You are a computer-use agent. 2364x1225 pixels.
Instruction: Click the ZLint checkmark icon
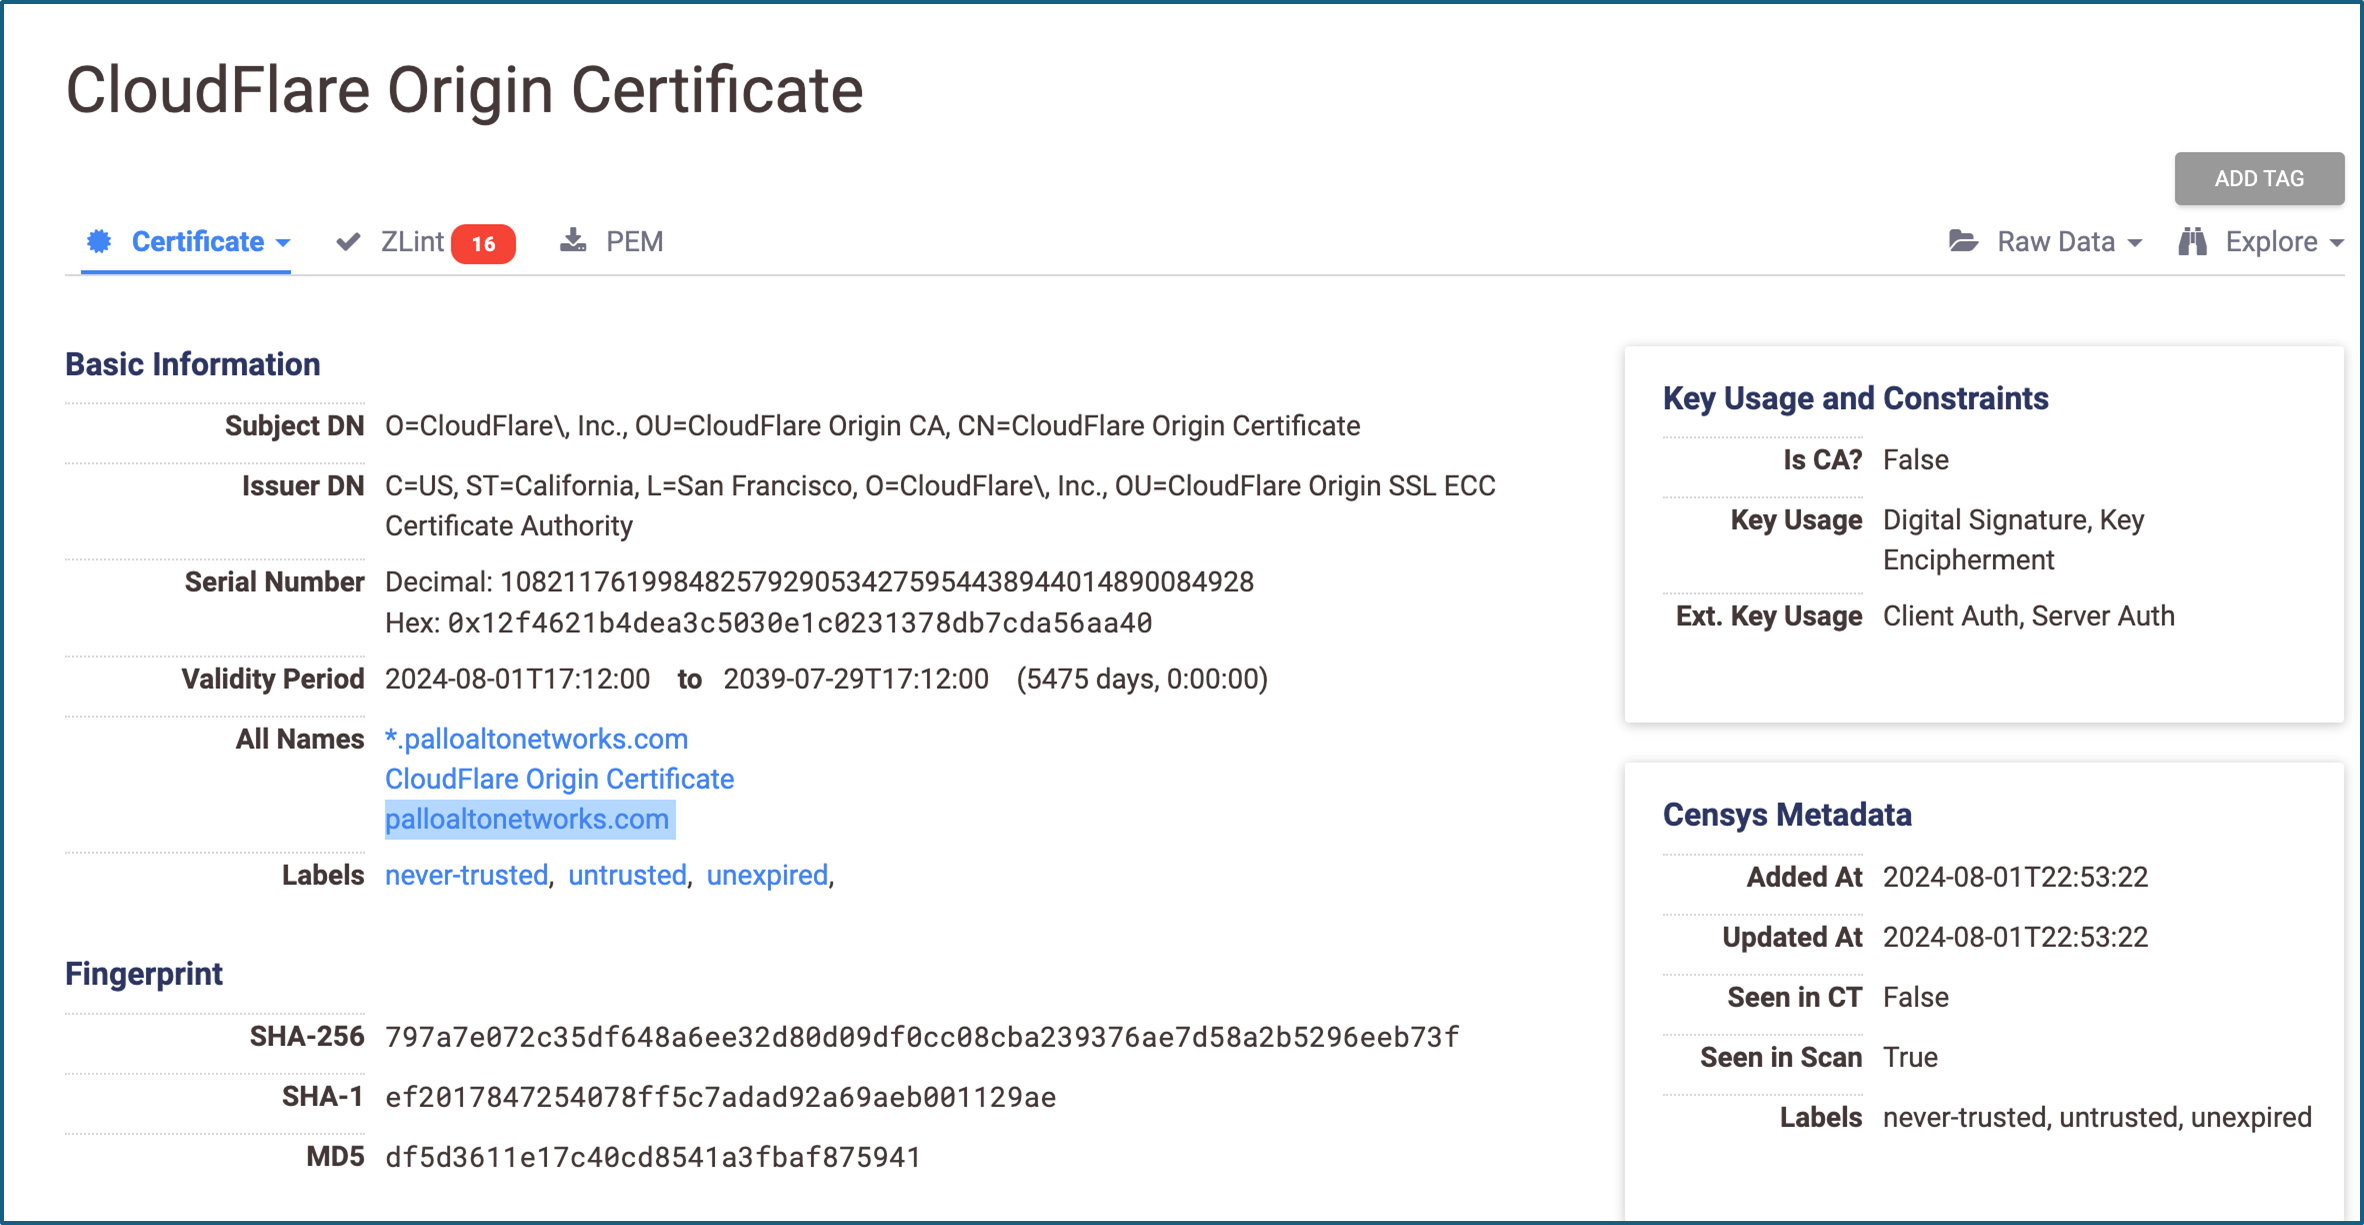348,242
